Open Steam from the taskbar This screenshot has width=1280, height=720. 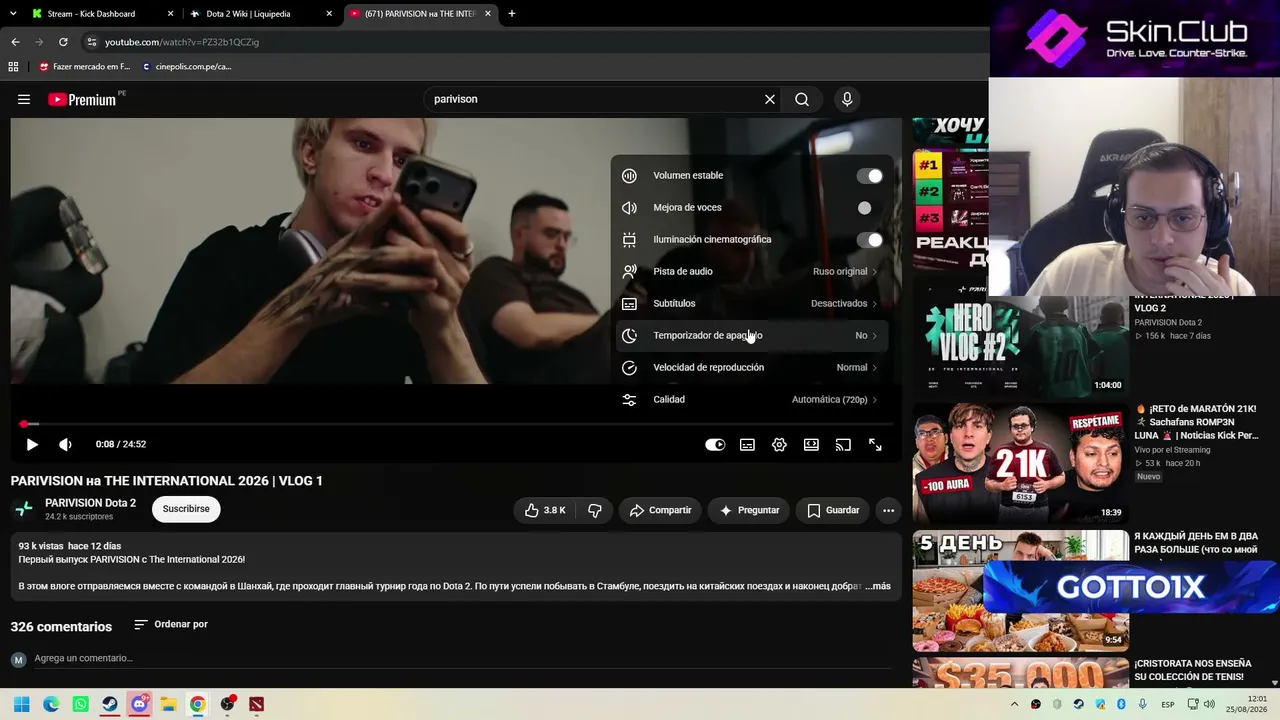point(110,704)
